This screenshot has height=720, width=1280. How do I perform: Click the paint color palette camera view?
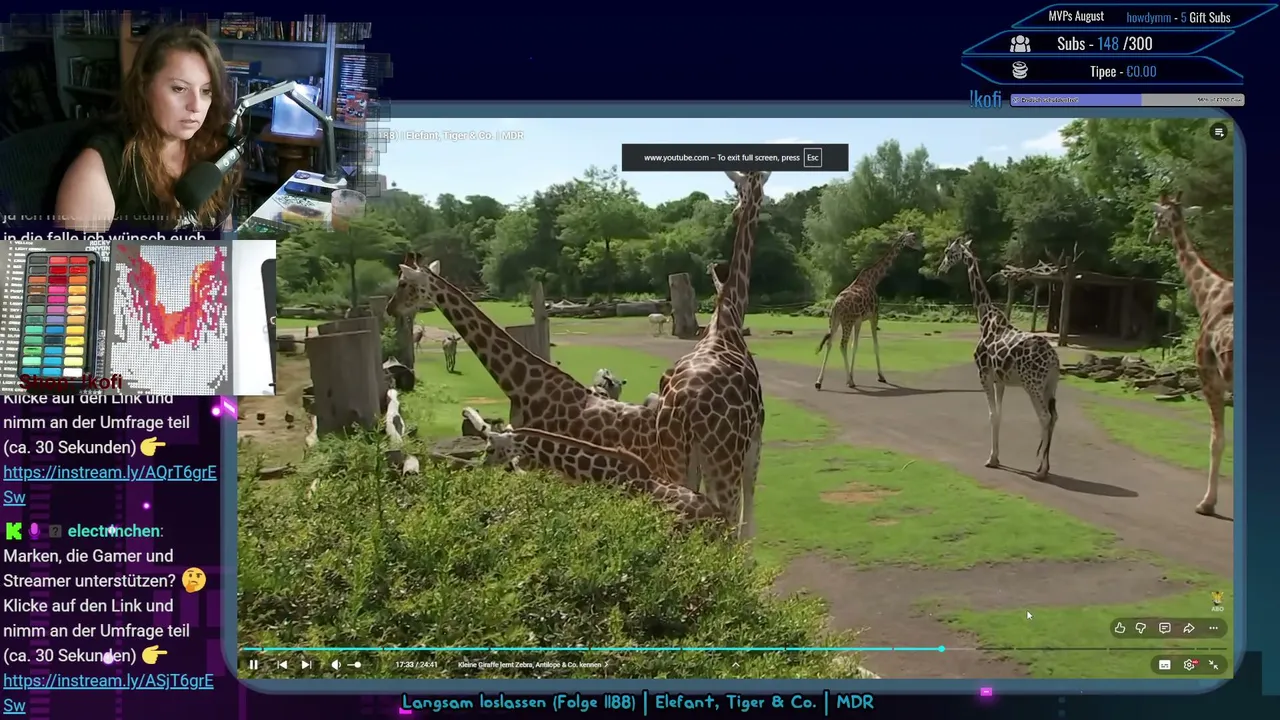[60, 316]
